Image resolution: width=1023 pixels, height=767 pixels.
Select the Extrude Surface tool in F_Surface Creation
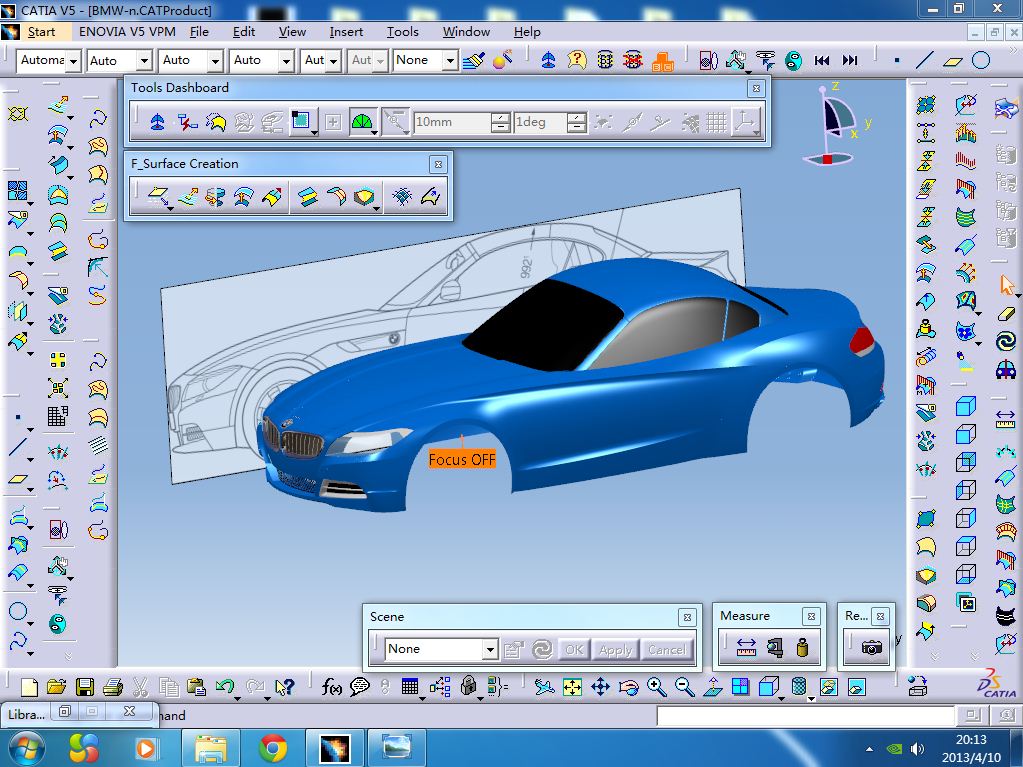click(x=188, y=196)
